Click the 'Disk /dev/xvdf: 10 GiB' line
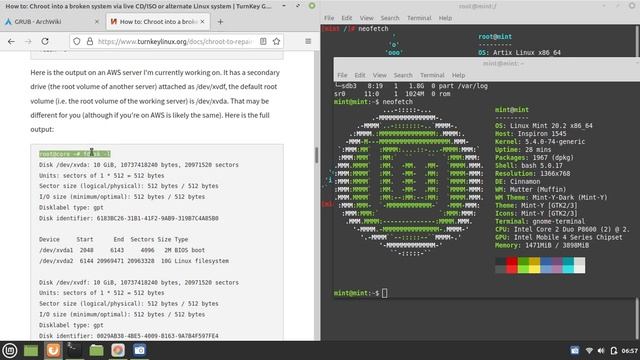The image size is (640, 360). point(139,282)
